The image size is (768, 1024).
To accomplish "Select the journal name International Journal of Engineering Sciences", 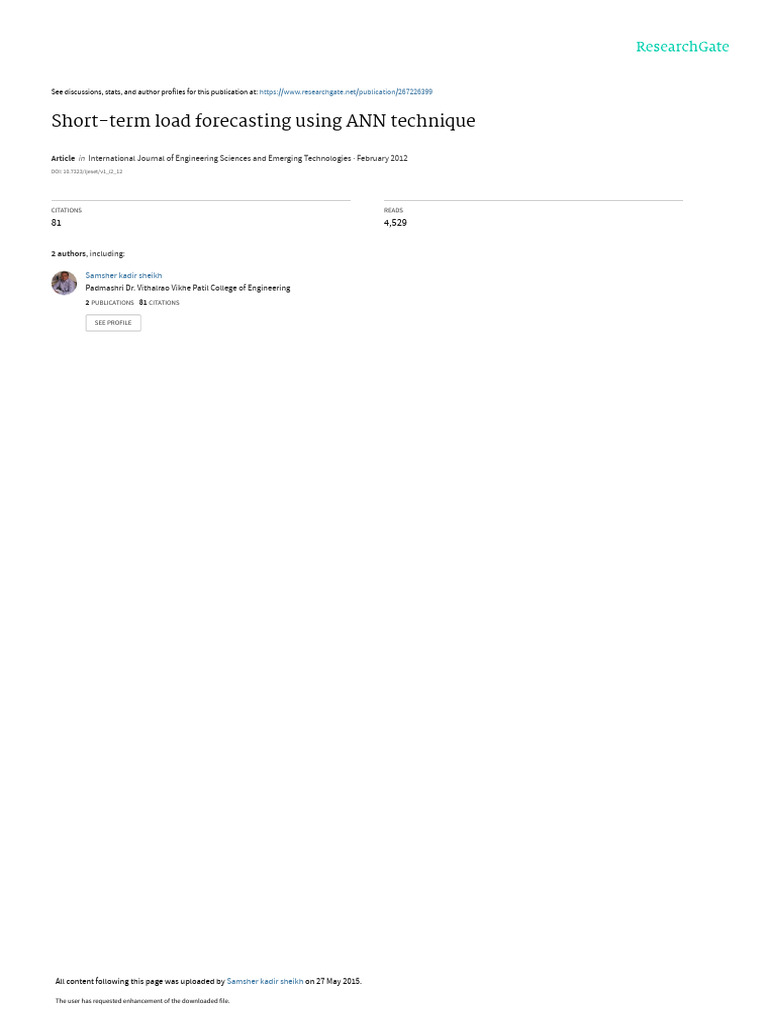I will point(219,158).
